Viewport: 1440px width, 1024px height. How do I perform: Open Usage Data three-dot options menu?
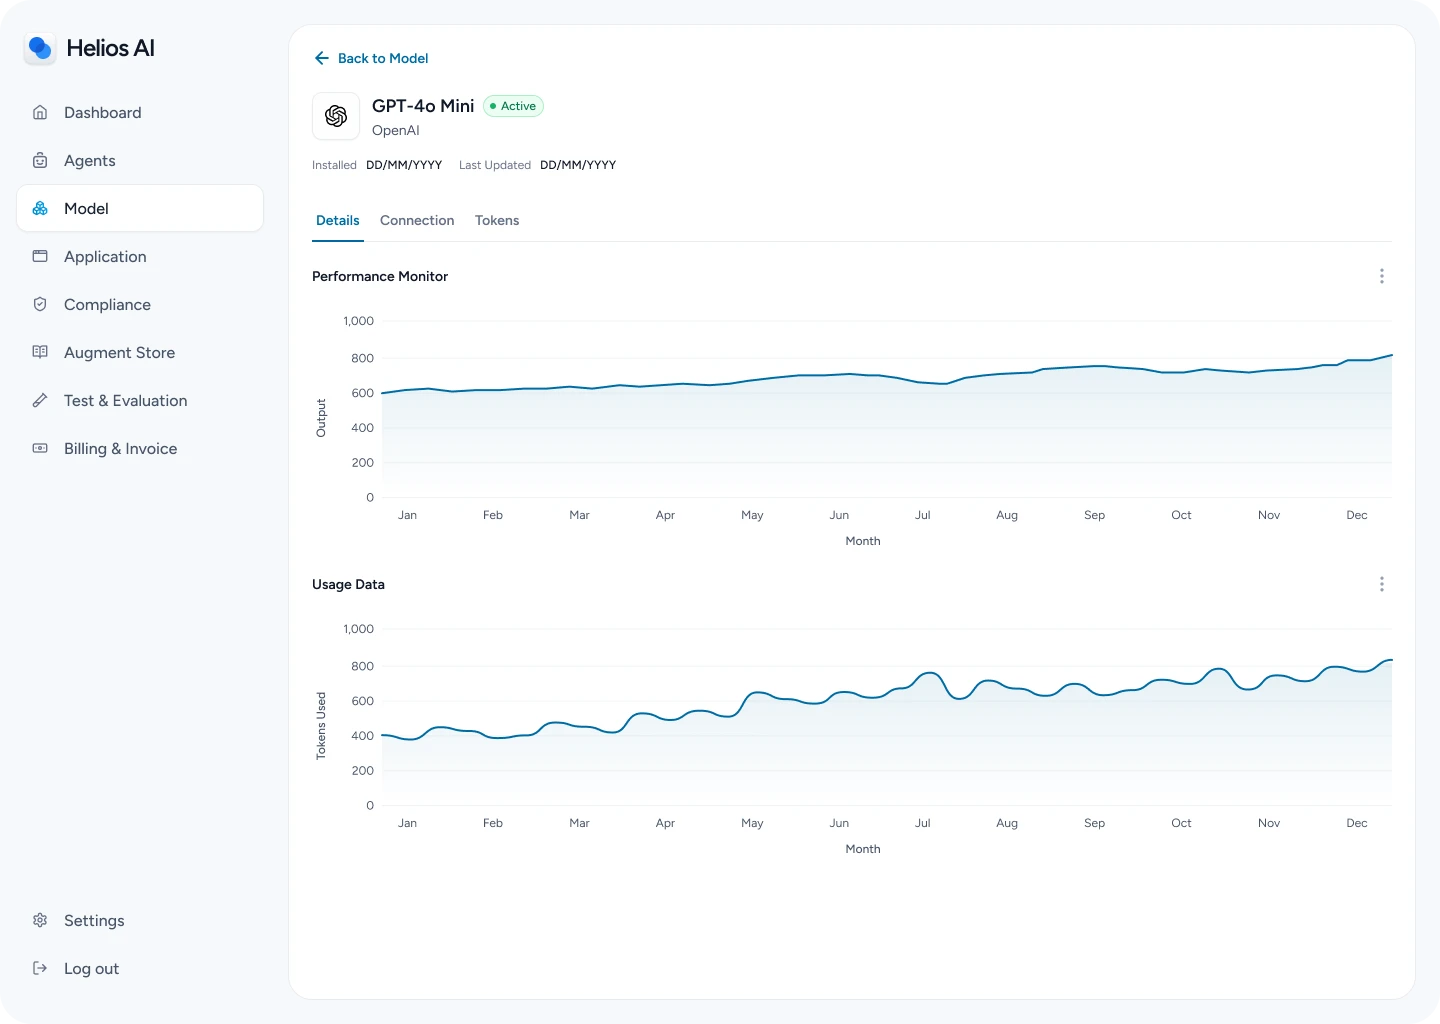[1382, 584]
